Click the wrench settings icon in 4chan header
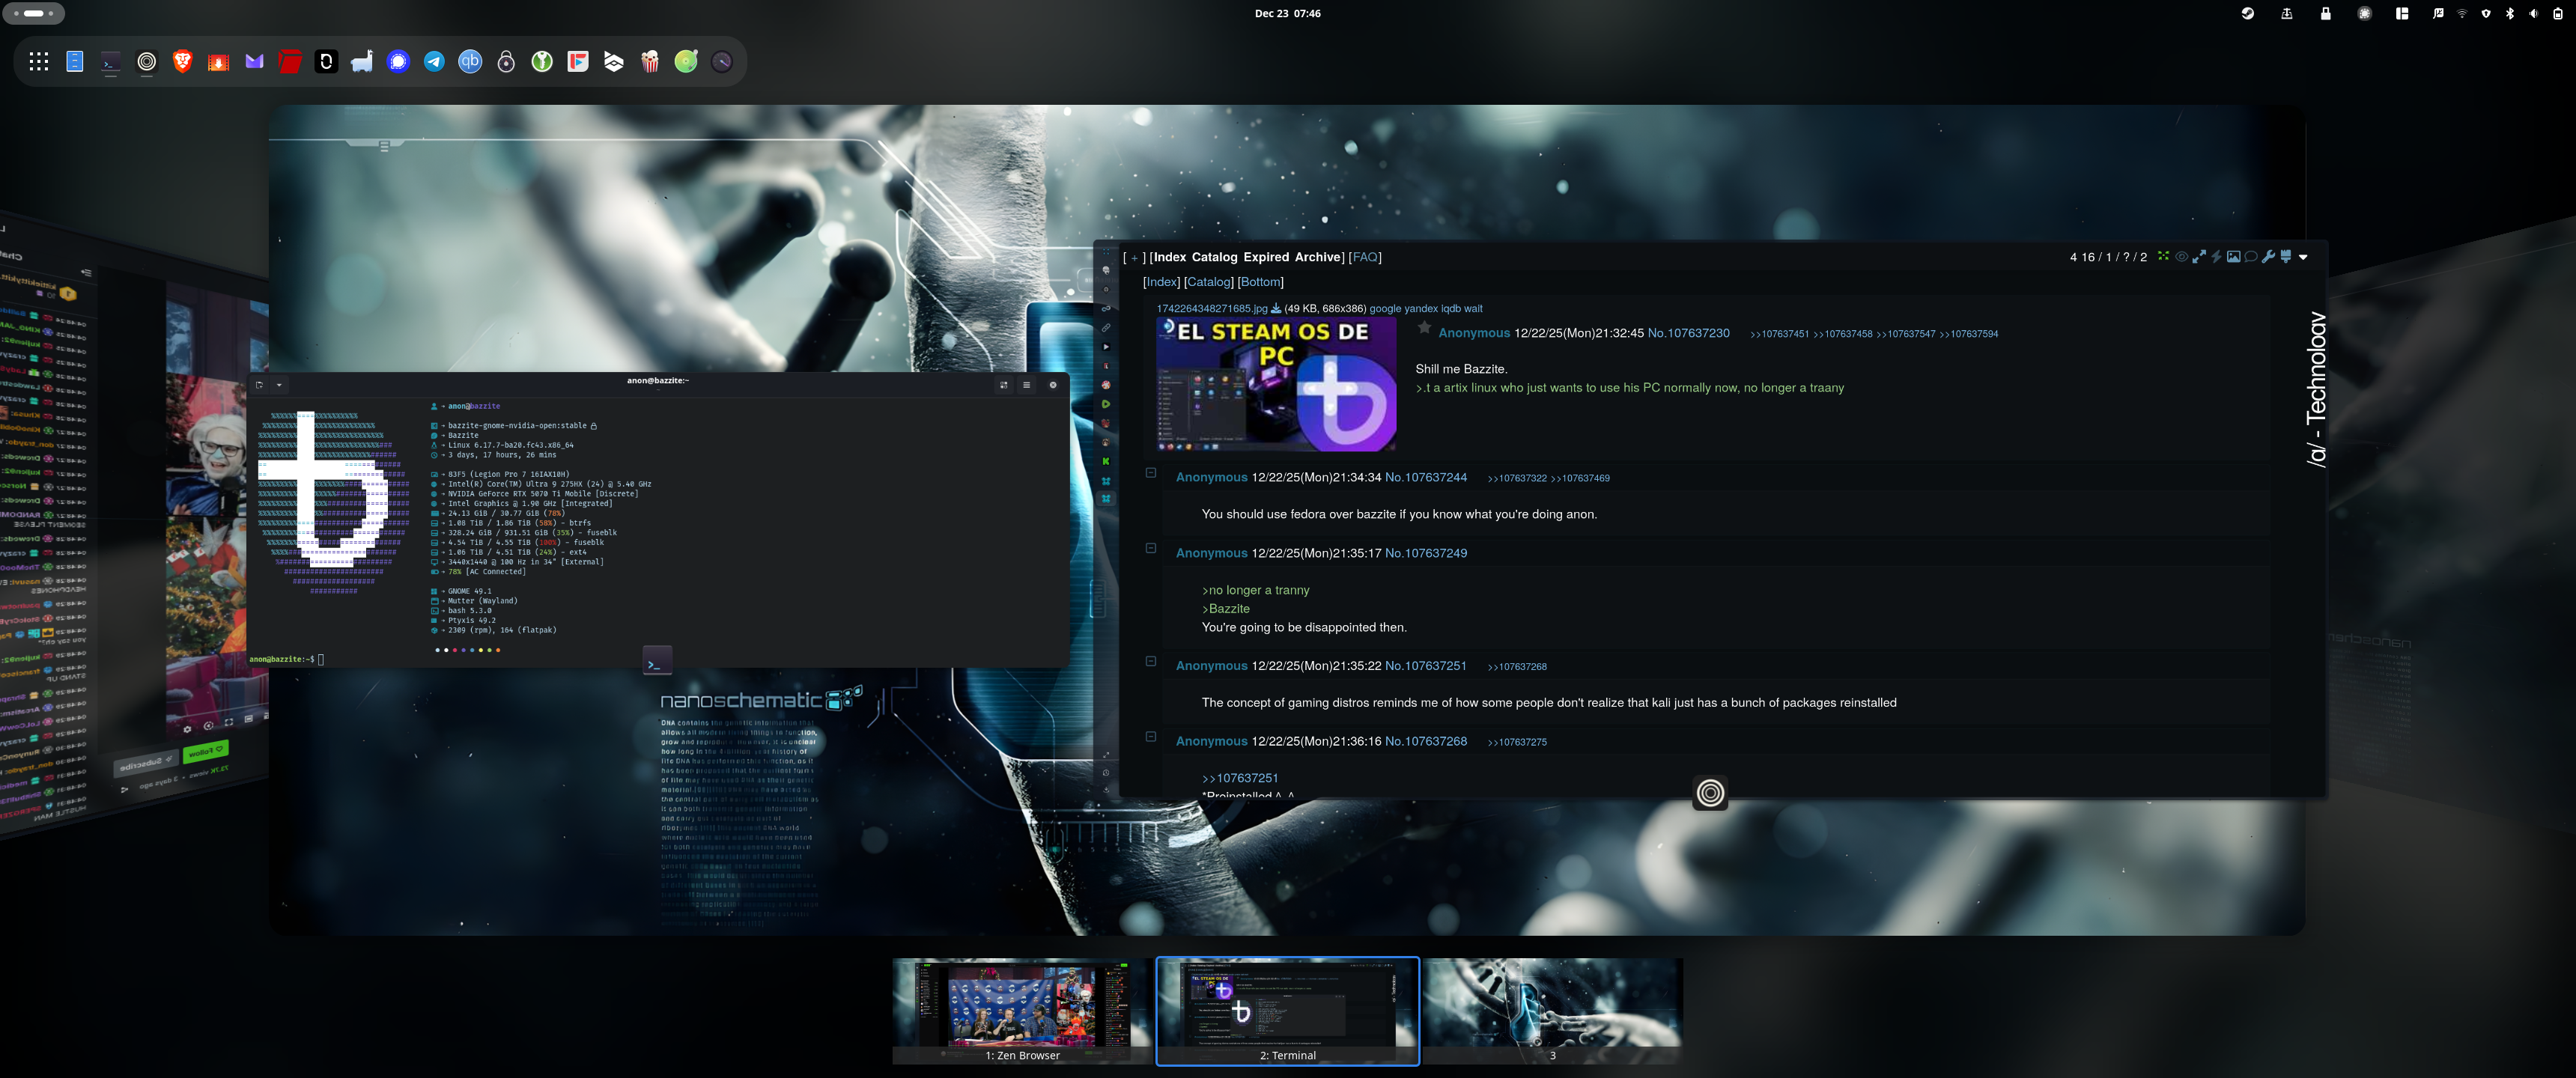Screen dimensions: 2576x1078 coord(2268,257)
